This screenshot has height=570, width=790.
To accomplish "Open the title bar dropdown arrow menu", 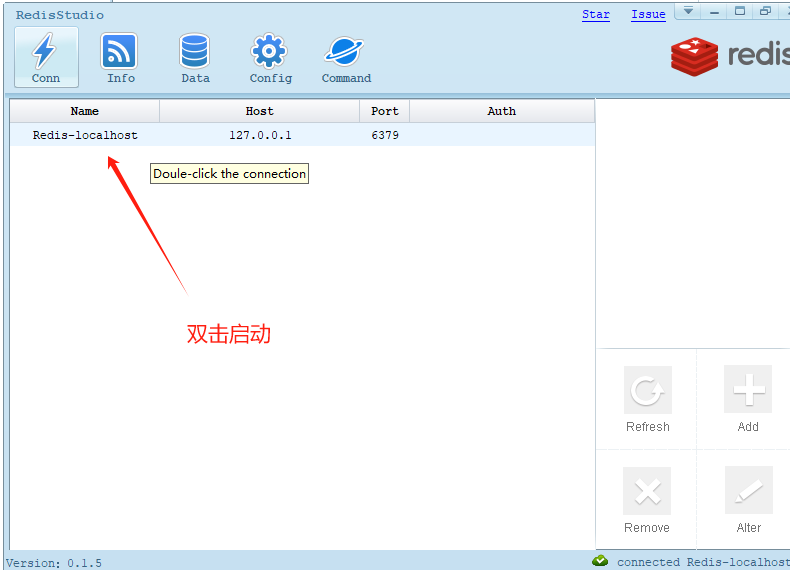I will pyautogui.click(x=688, y=11).
